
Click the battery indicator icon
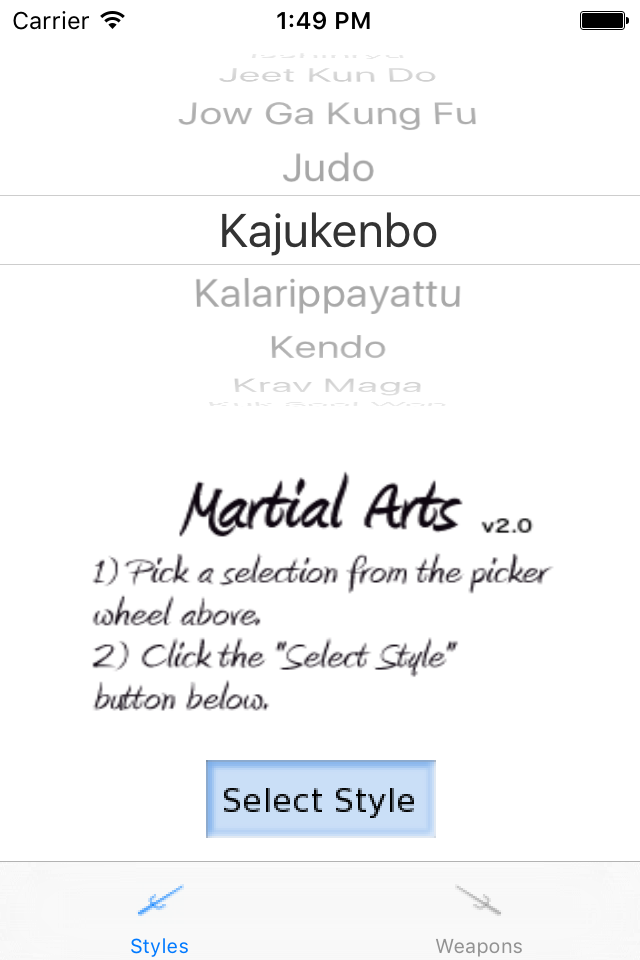coord(602,20)
